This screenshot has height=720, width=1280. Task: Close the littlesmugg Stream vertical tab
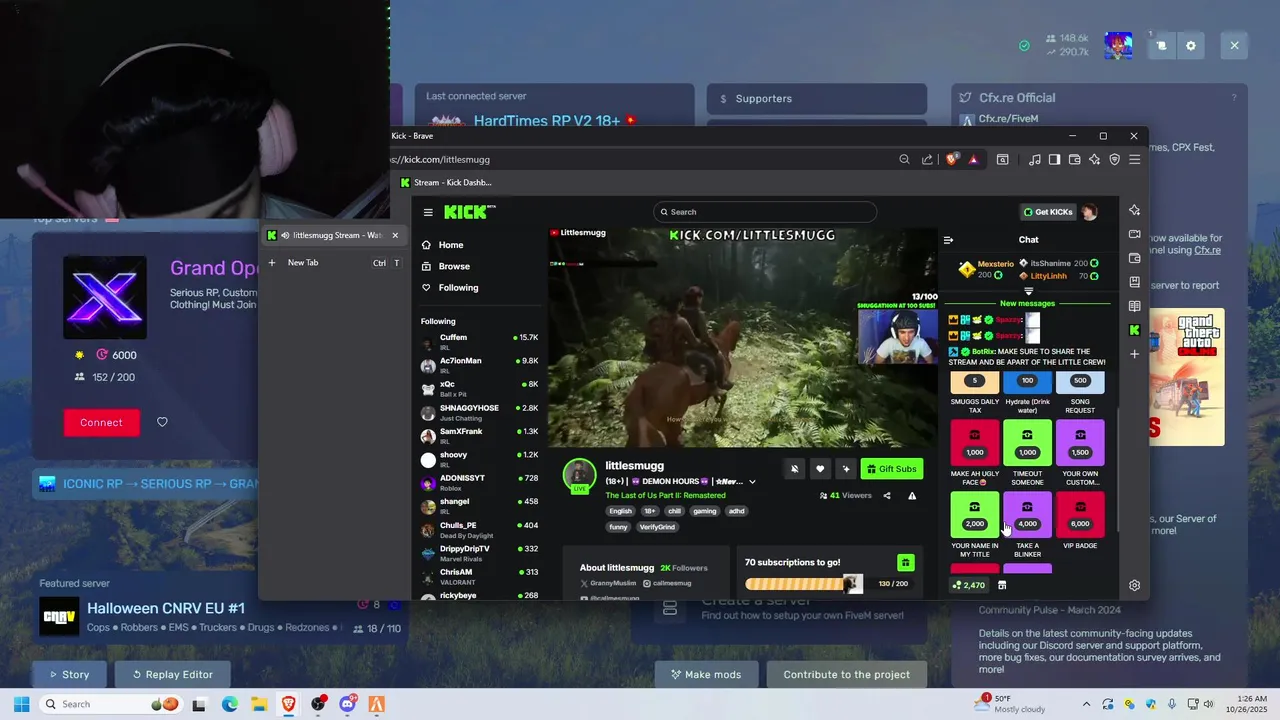point(395,235)
